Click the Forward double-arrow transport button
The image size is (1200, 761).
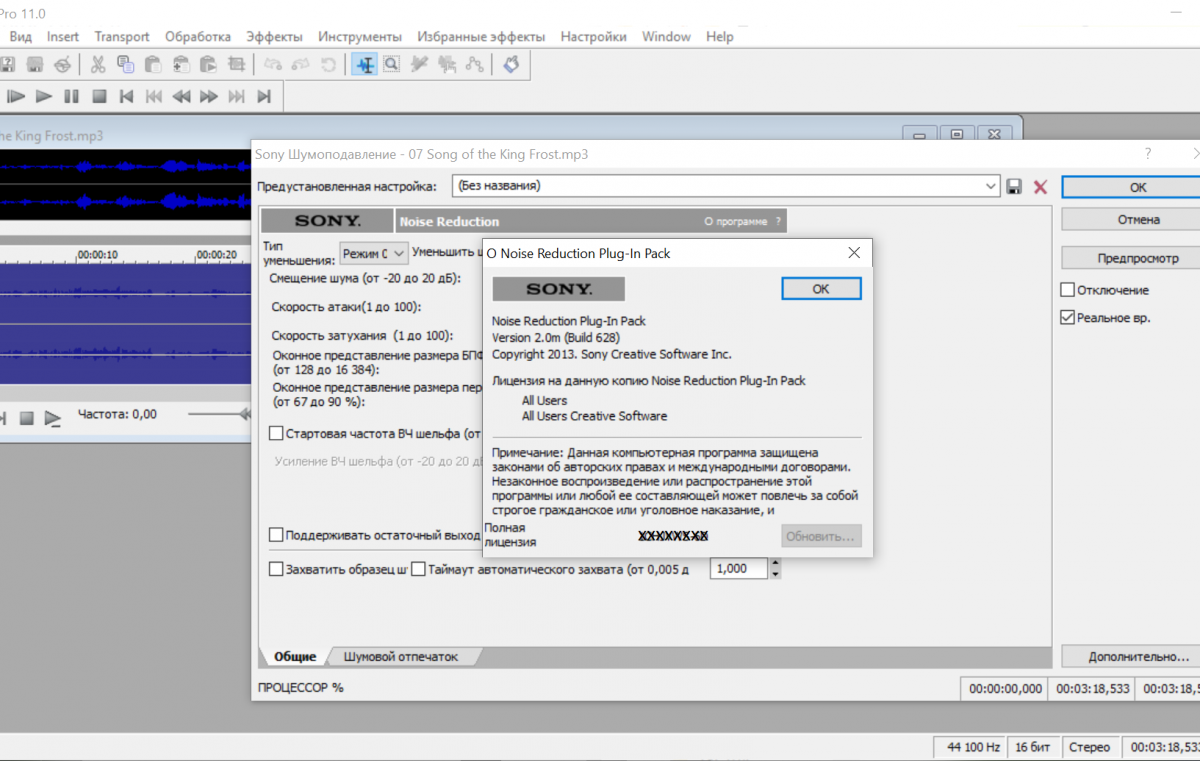point(208,97)
